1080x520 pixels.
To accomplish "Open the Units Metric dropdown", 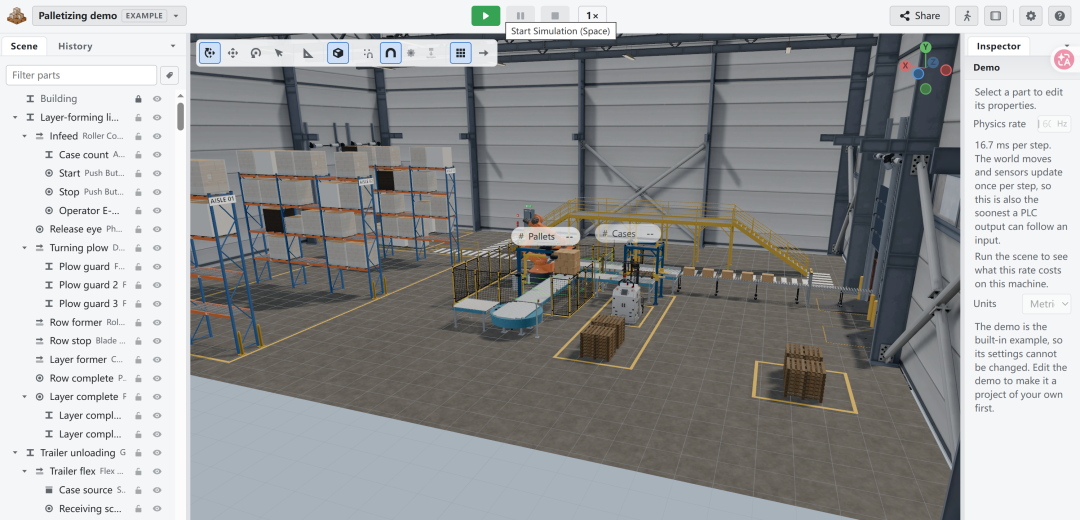I will [1047, 304].
